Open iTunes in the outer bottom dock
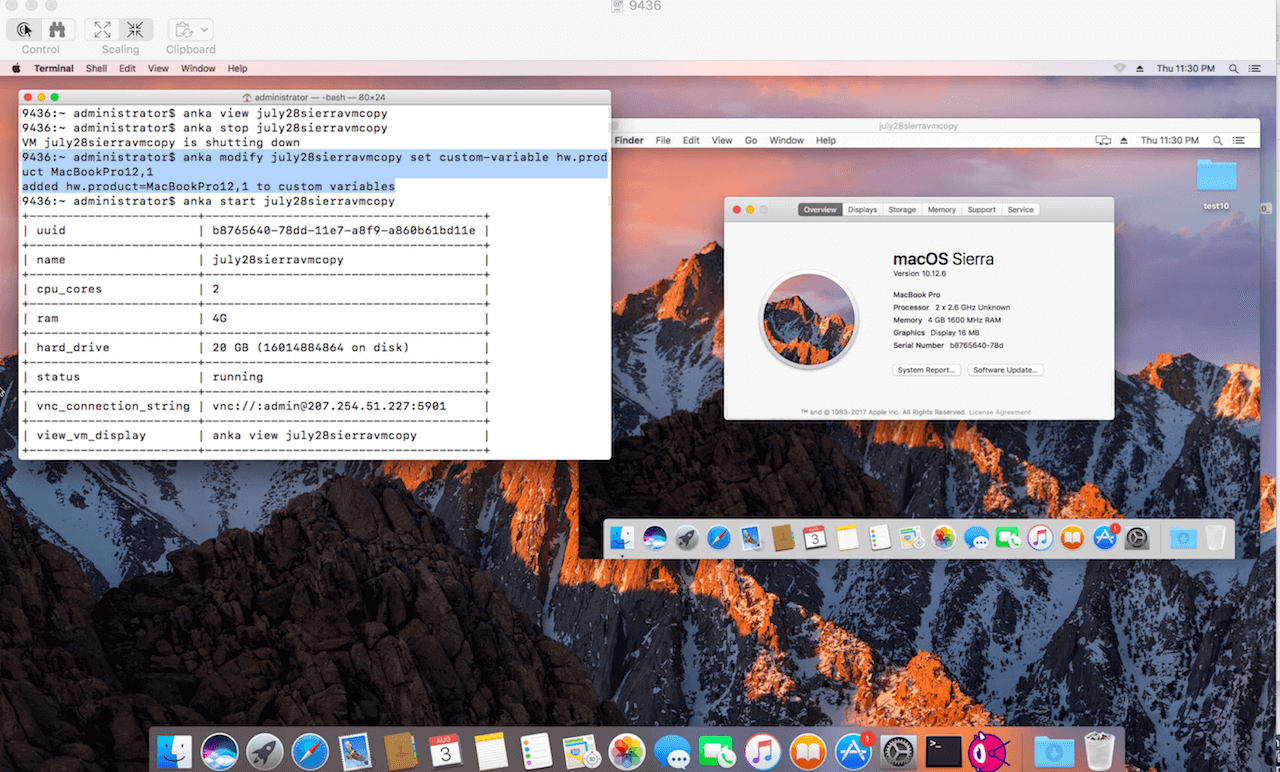 pos(763,750)
